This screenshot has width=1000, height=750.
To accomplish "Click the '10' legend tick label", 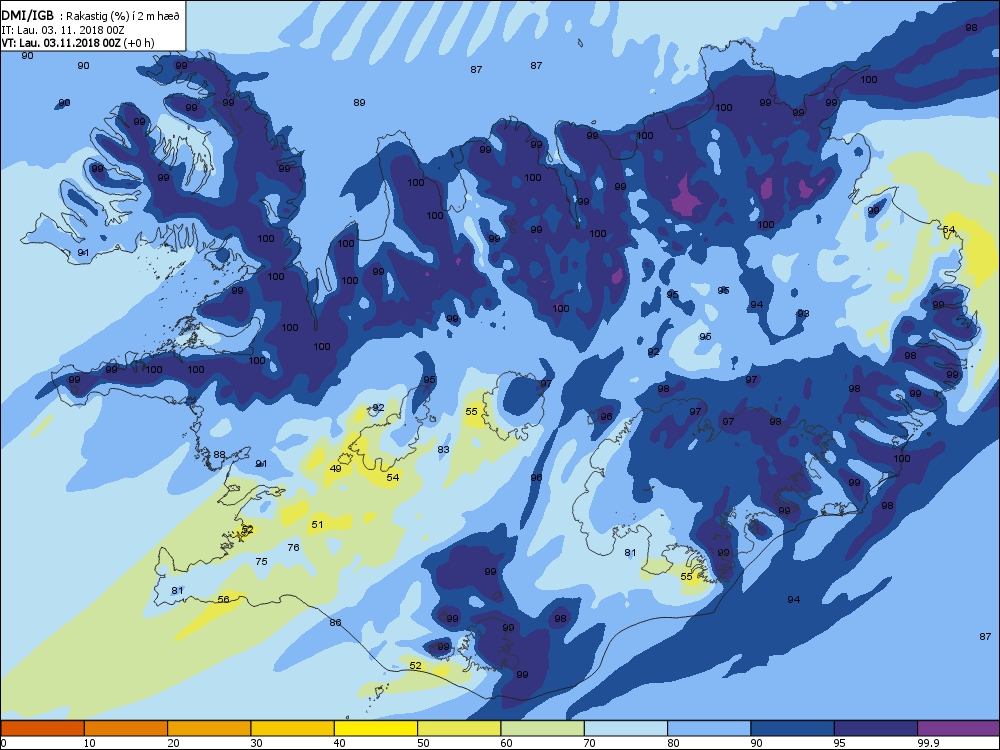I will [89, 743].
